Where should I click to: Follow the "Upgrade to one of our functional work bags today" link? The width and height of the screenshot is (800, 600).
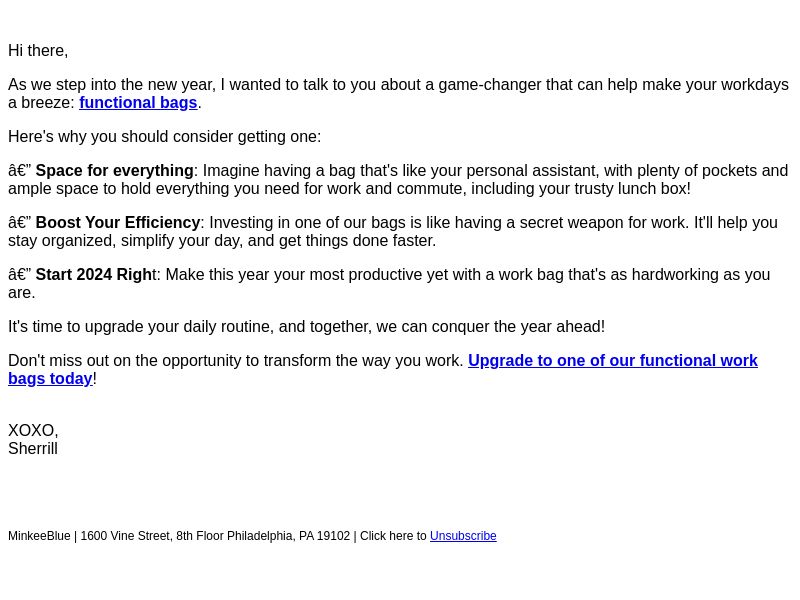(612, 361)
